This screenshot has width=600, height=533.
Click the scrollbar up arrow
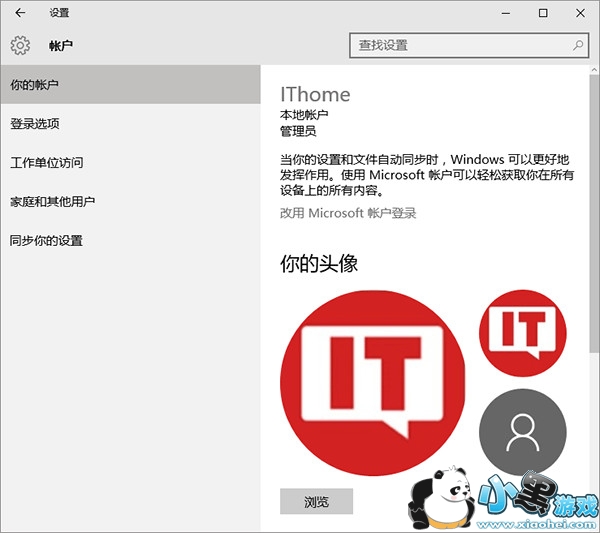pos(594,70)
